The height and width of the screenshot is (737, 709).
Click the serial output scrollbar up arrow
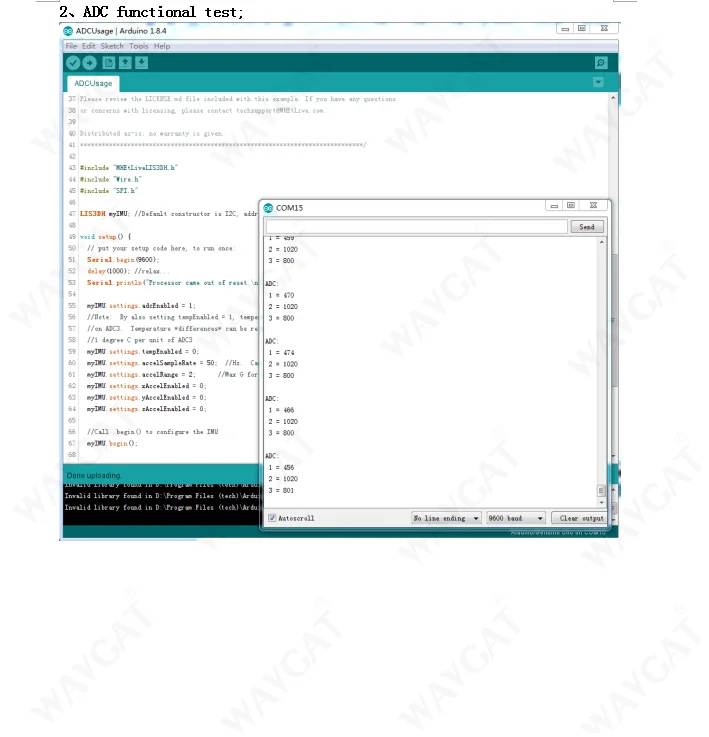pyautogui.click(x=602, y=242)
